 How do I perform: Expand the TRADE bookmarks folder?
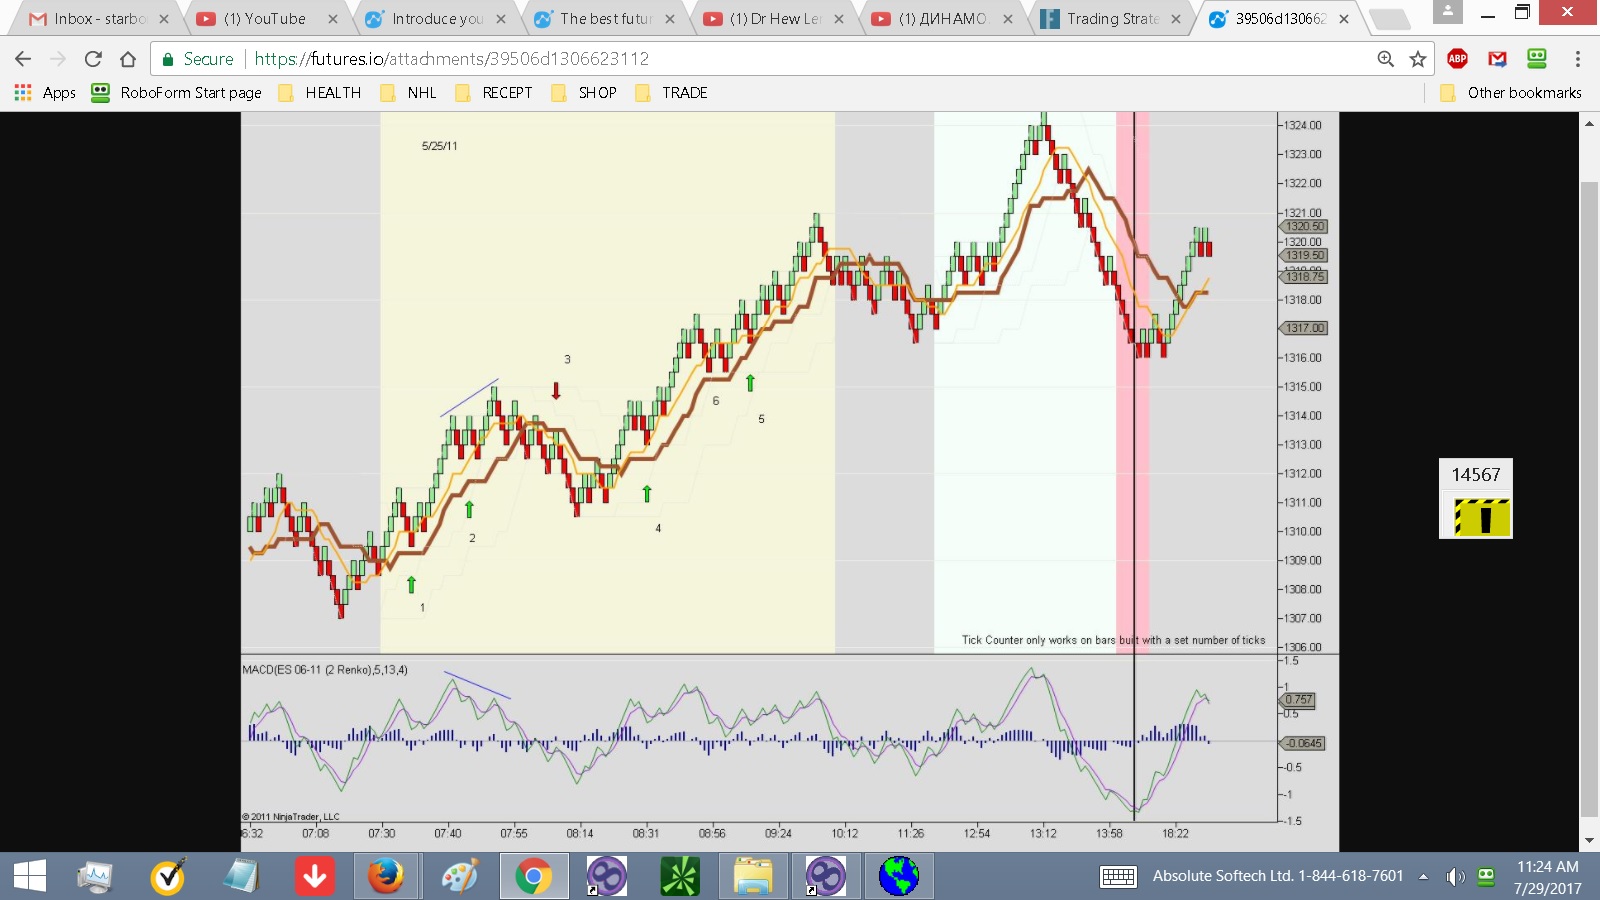tap(671, 93)
